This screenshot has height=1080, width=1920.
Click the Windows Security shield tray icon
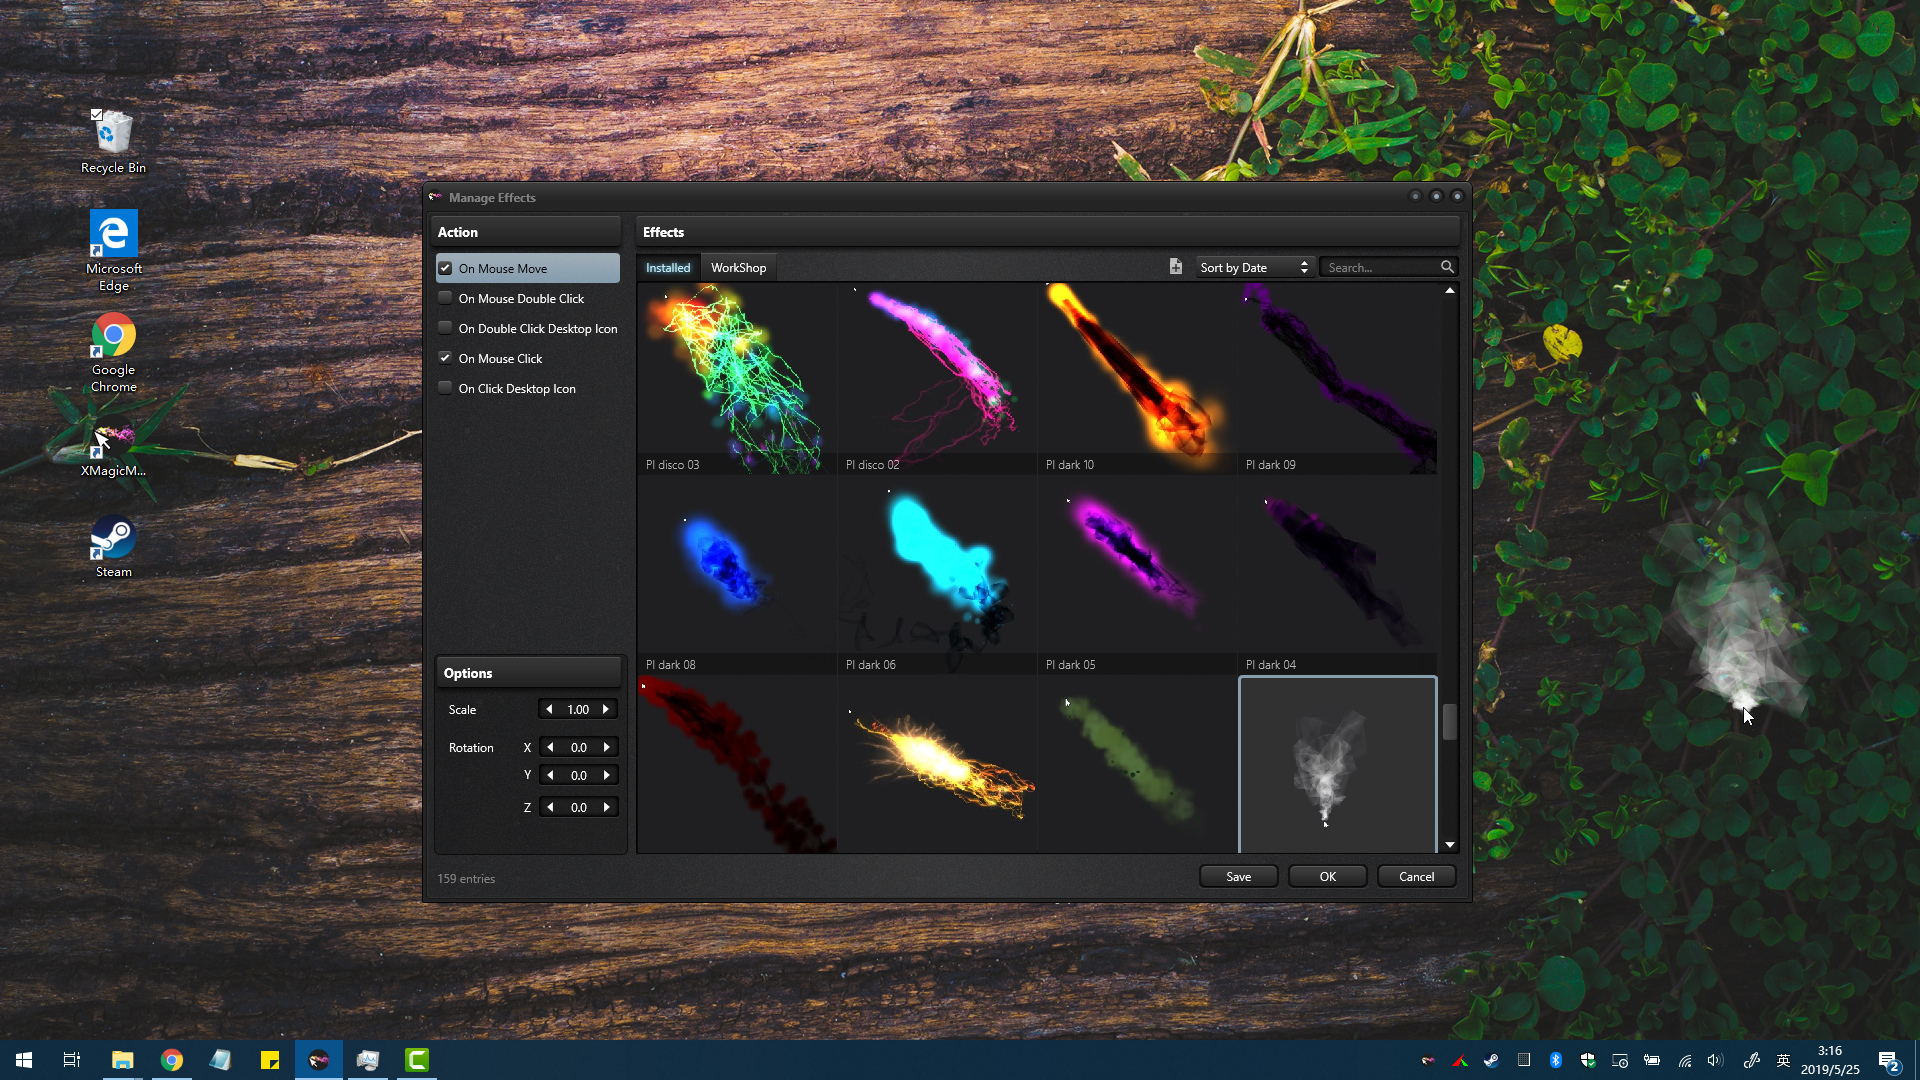click(1586, 1061)
